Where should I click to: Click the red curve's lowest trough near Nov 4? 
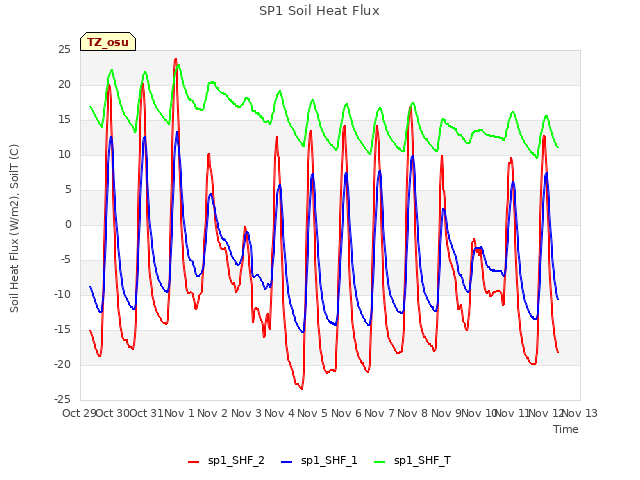302,389
